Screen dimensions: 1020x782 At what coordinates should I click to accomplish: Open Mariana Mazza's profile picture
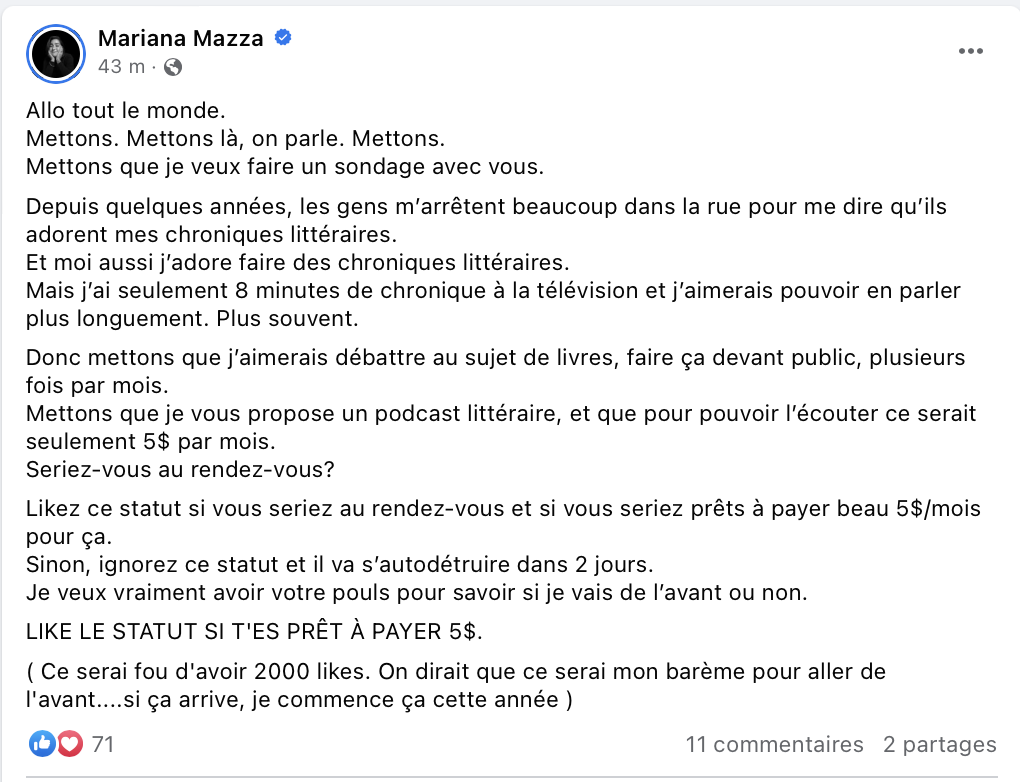56,54
